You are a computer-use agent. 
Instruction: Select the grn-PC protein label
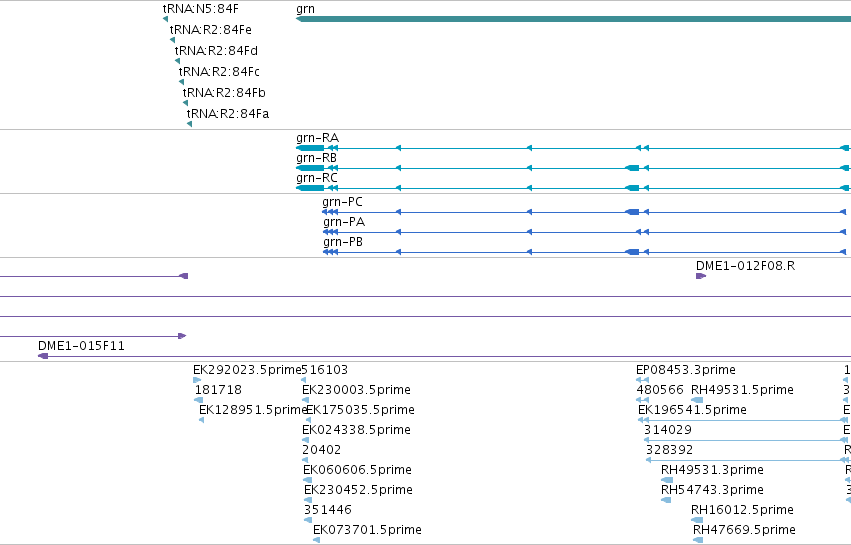click(342, 202)
